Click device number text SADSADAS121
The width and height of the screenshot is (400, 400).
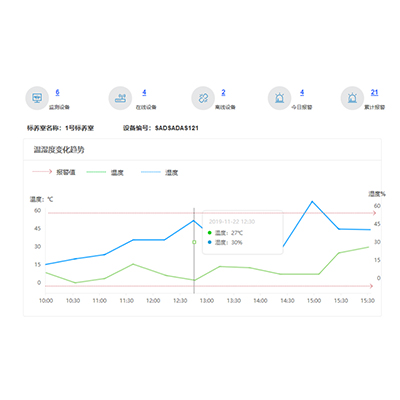(177, 128)
